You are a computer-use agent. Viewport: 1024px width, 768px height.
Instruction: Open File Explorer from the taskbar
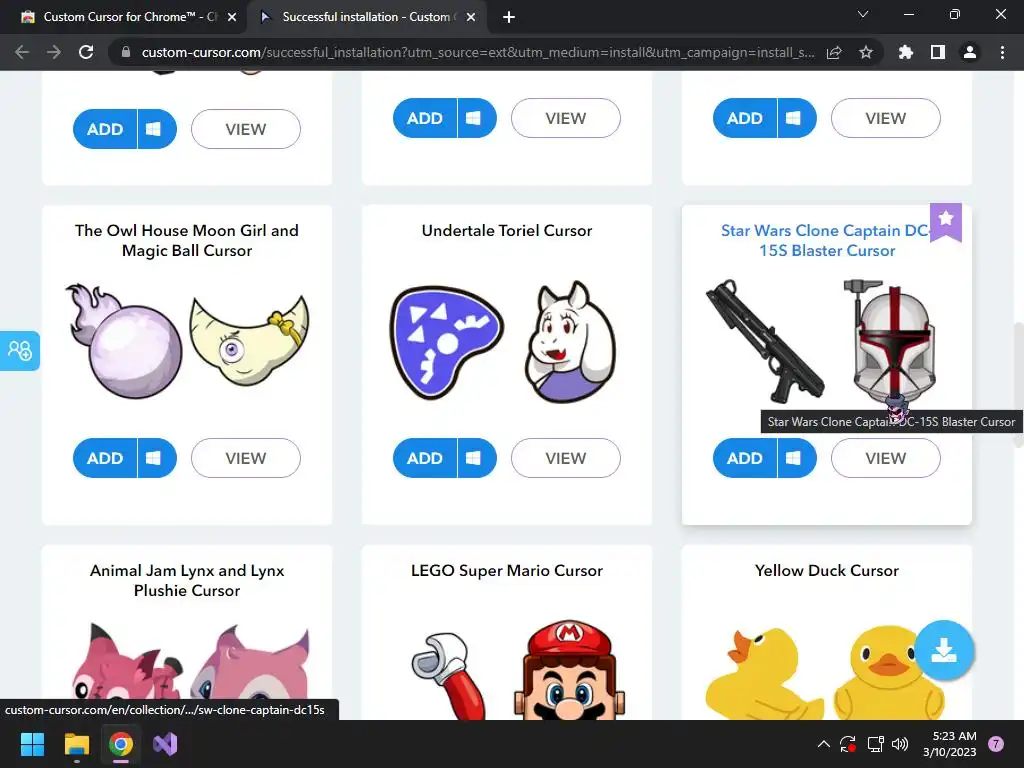(x=76, y=744)
